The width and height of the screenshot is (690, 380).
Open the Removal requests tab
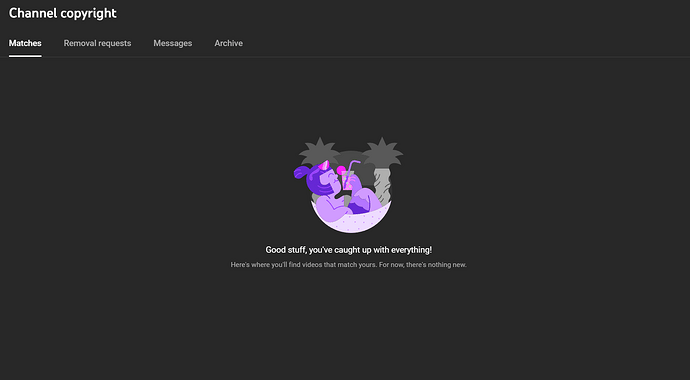click(x=97, y=43)
